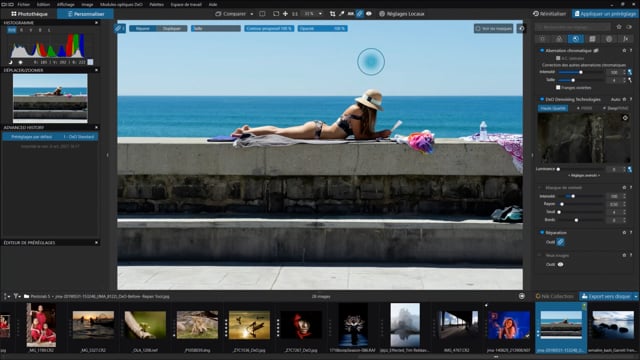Image resolution: width=640 pixels, height=360 pixels.
Task: Select the Effects fx palette icon
Action: pyautogui.click(x=625, y=39)
